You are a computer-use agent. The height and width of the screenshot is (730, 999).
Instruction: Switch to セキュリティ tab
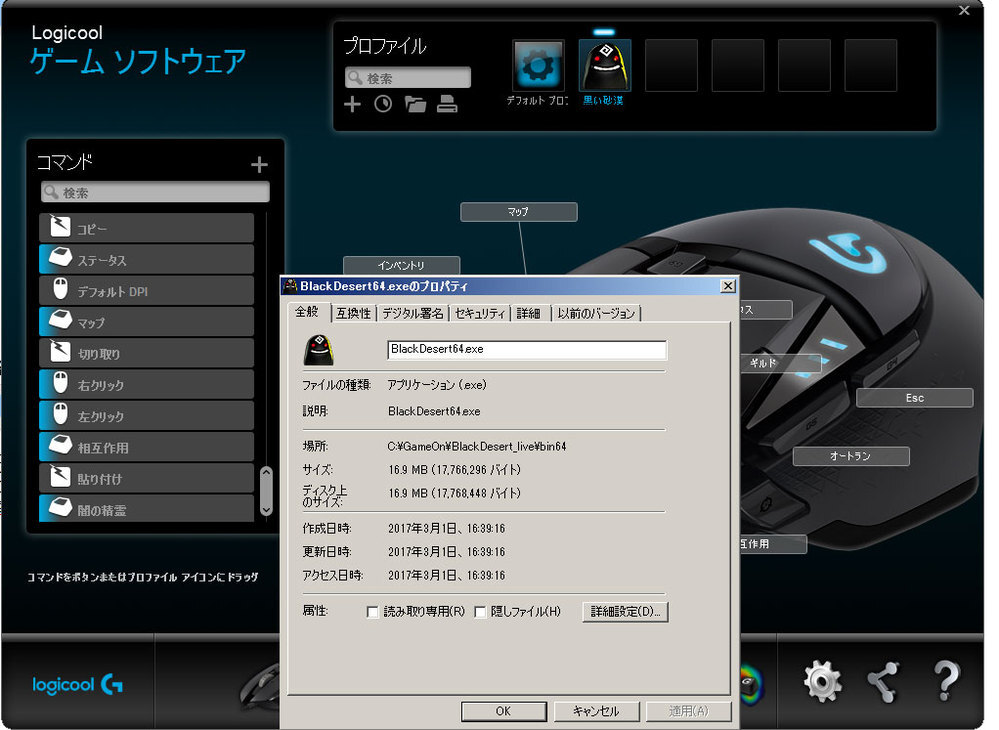(480, 313)
